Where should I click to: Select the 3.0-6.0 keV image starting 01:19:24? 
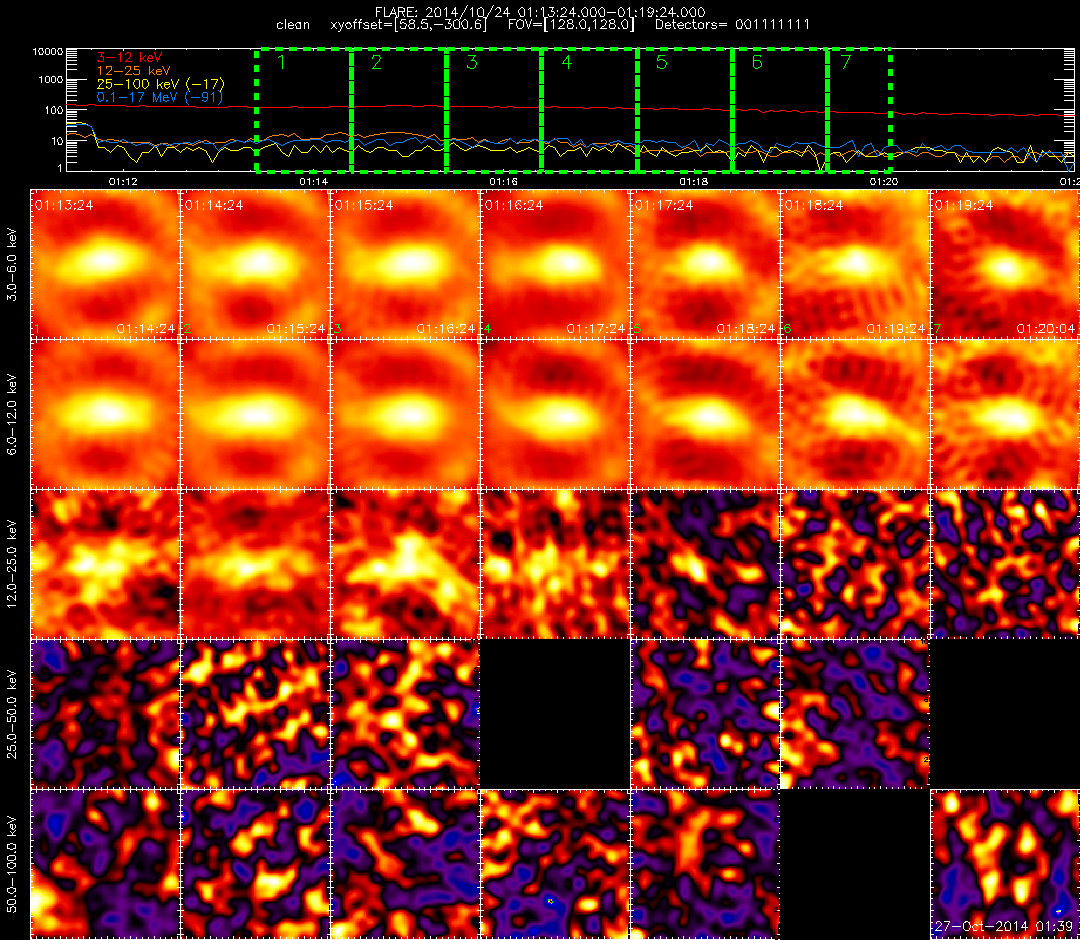tap(1005, 264)
